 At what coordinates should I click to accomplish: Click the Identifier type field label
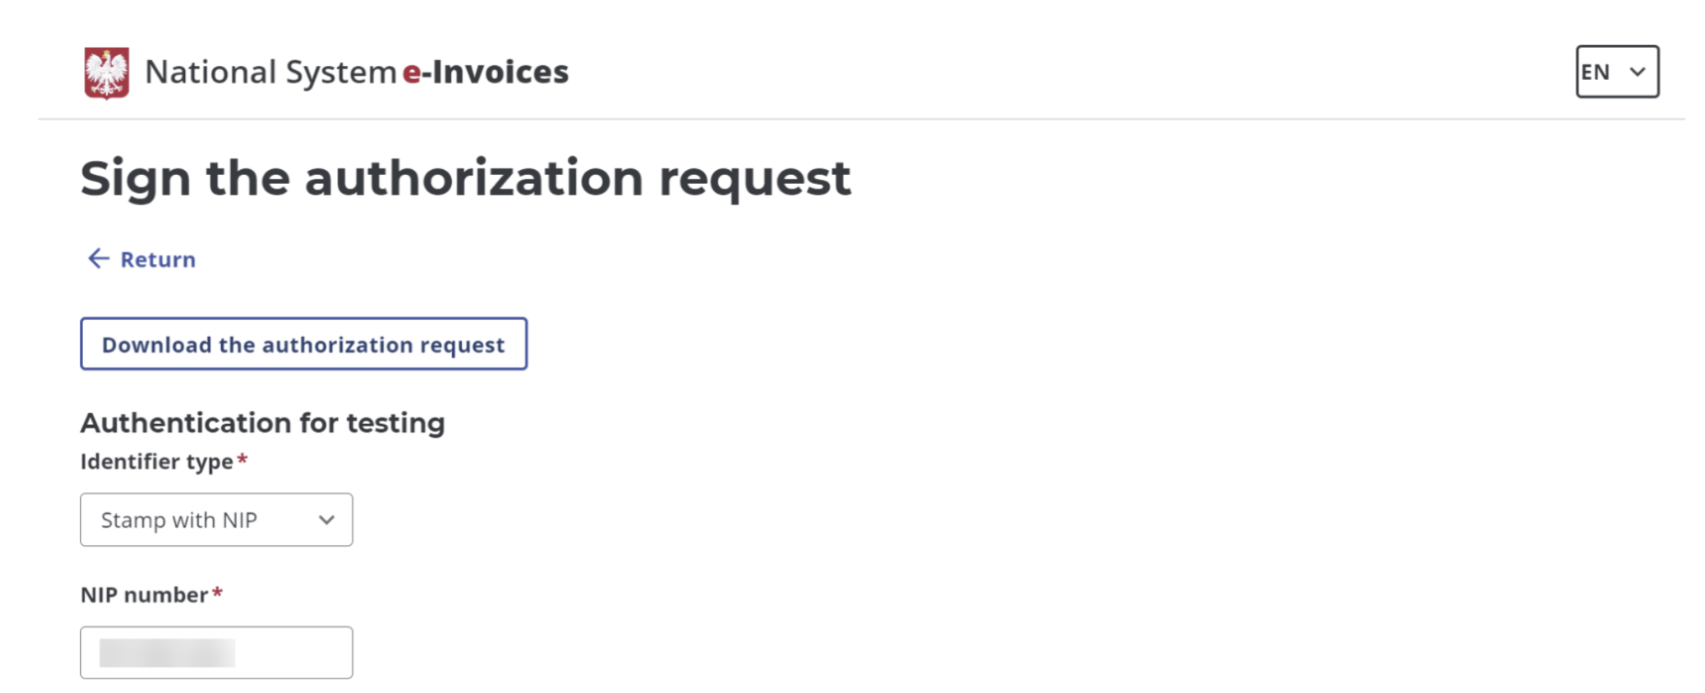point(156,462)
